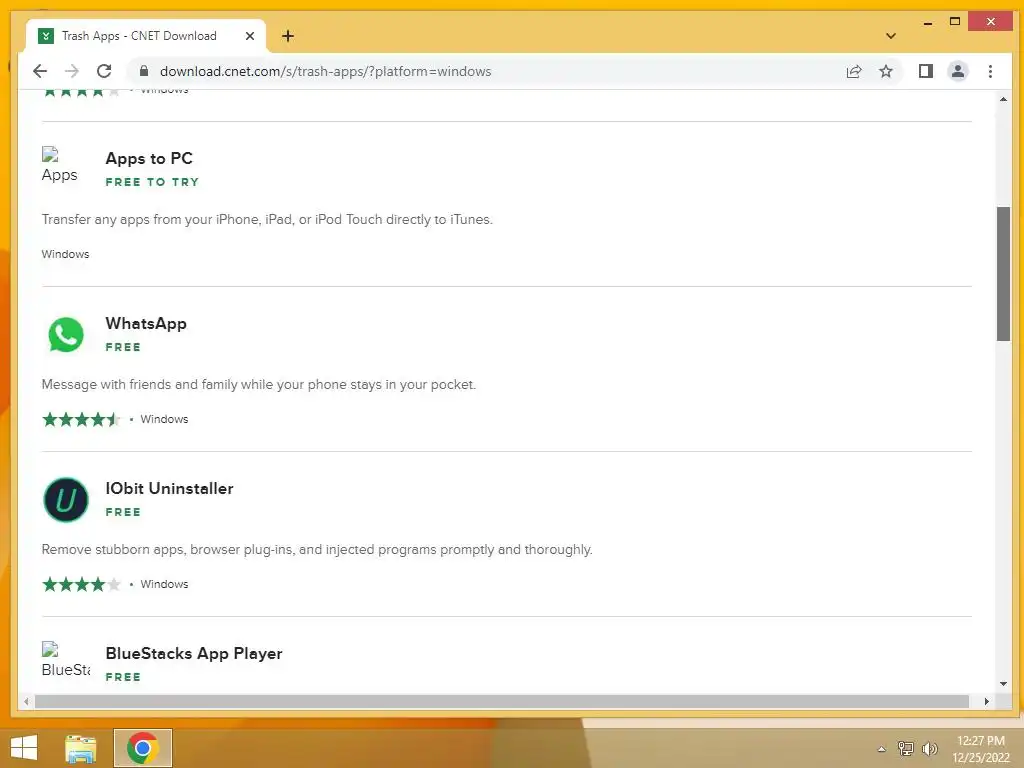1024x768 pixels.
Task: Show hidden system tray icons
Action: (881, 749)
